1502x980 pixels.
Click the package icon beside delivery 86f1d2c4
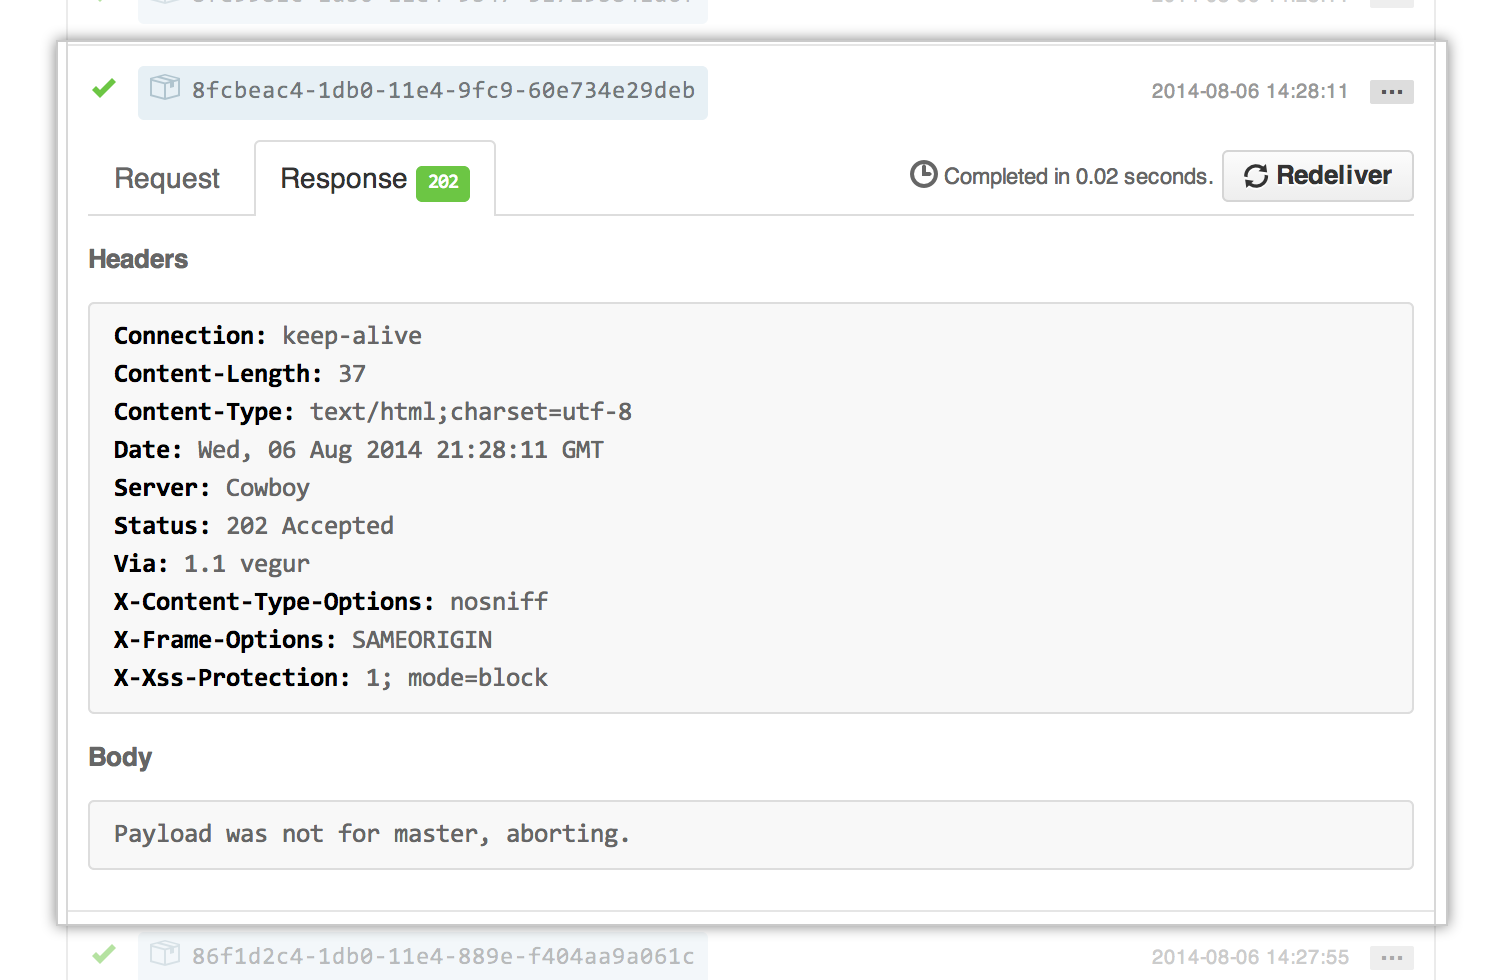click(165, 954)
